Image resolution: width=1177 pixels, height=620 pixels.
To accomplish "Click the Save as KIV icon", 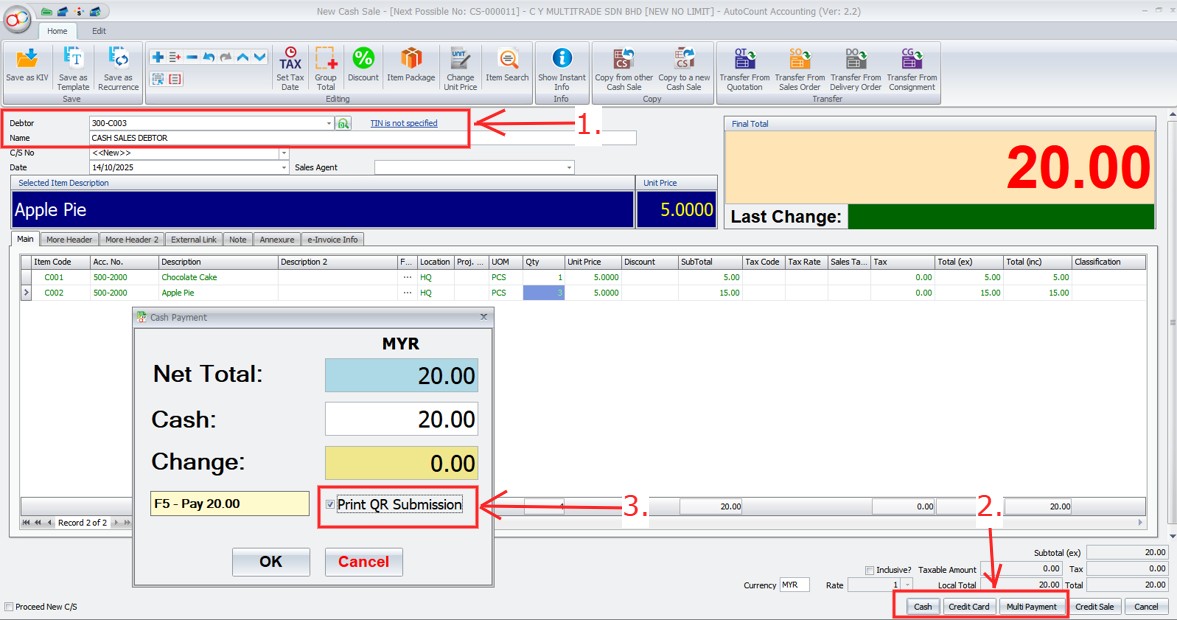I will 28,66.
